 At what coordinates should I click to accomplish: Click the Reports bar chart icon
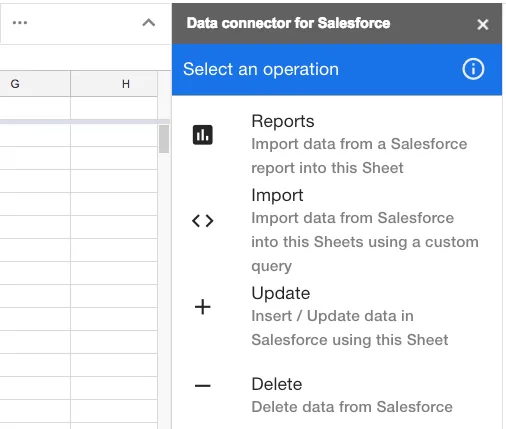click(x=202, y=135)
